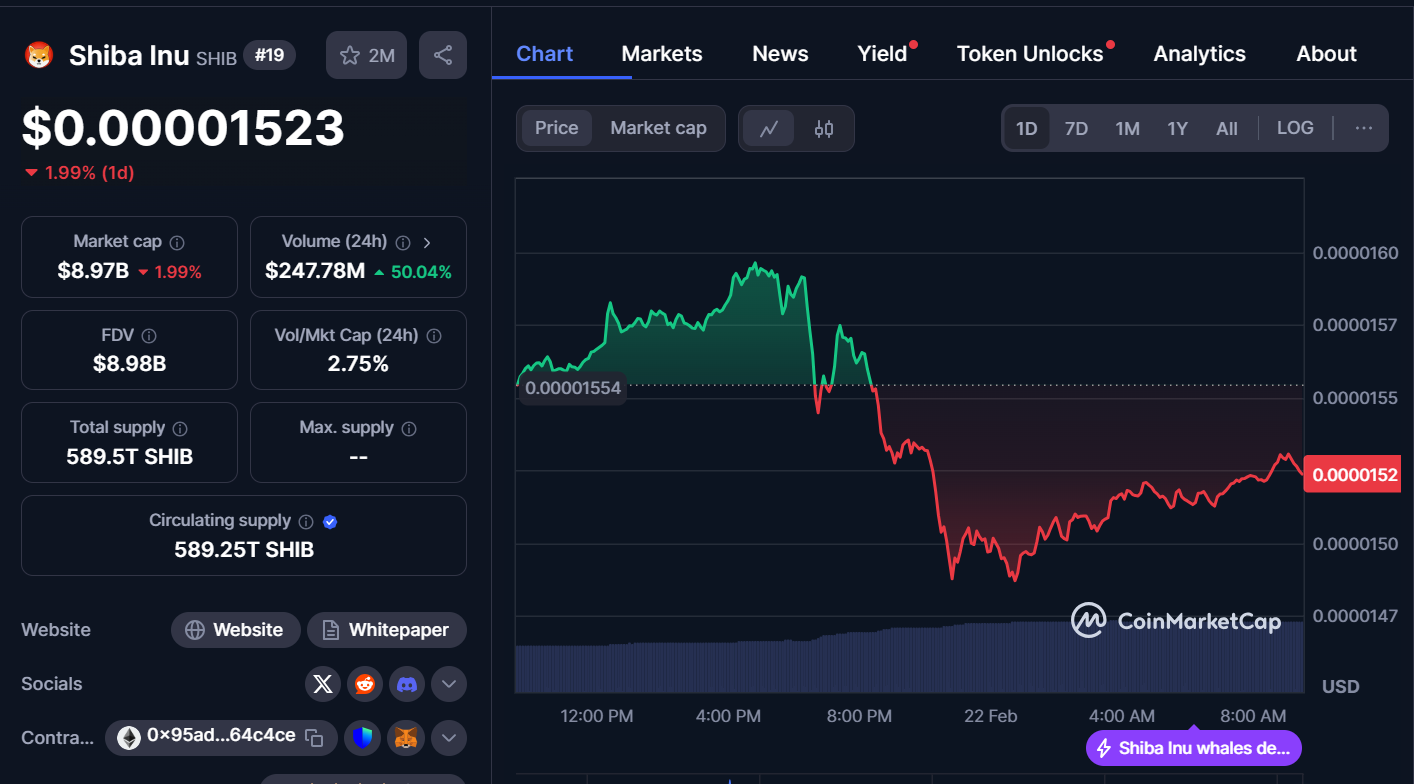Image resolution: width=1414 pixels, height=784 pixels.
Task: Click the #19 rank badge
Action: tap(269, 55)
